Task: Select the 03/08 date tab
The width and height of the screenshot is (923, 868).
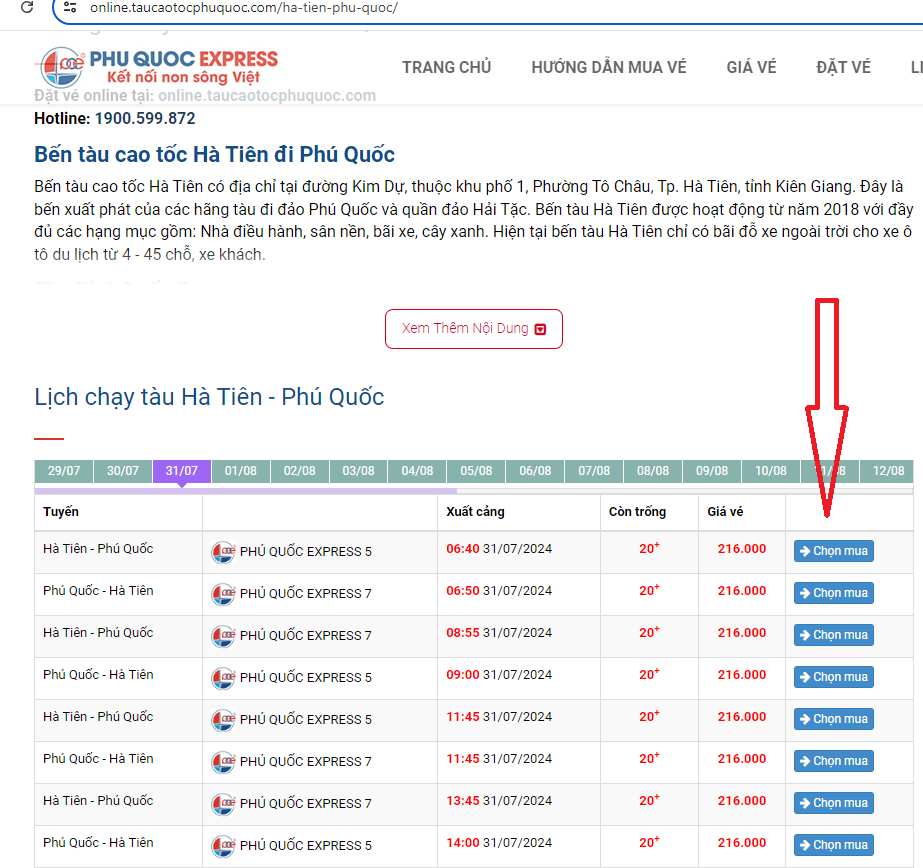Action: pyautogui.click(x=358, y=471)
